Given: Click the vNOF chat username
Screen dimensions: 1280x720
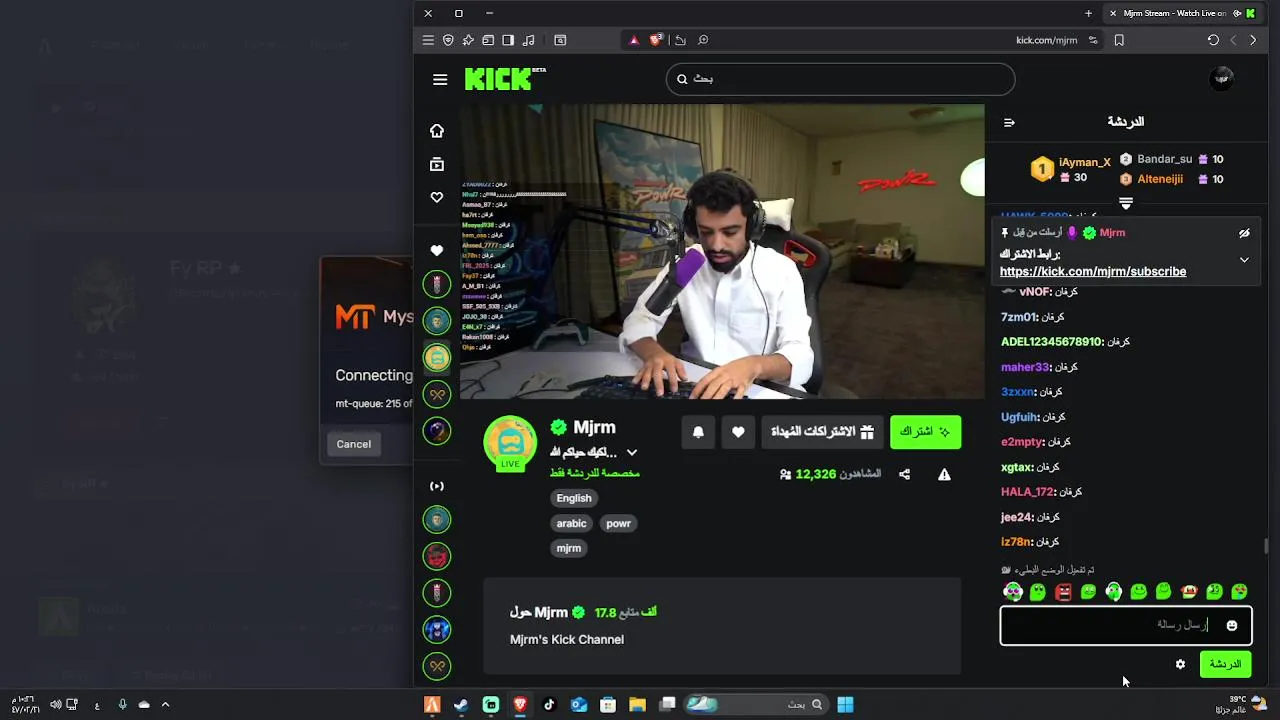Looking at the screenshot, I should [1035, 292].
